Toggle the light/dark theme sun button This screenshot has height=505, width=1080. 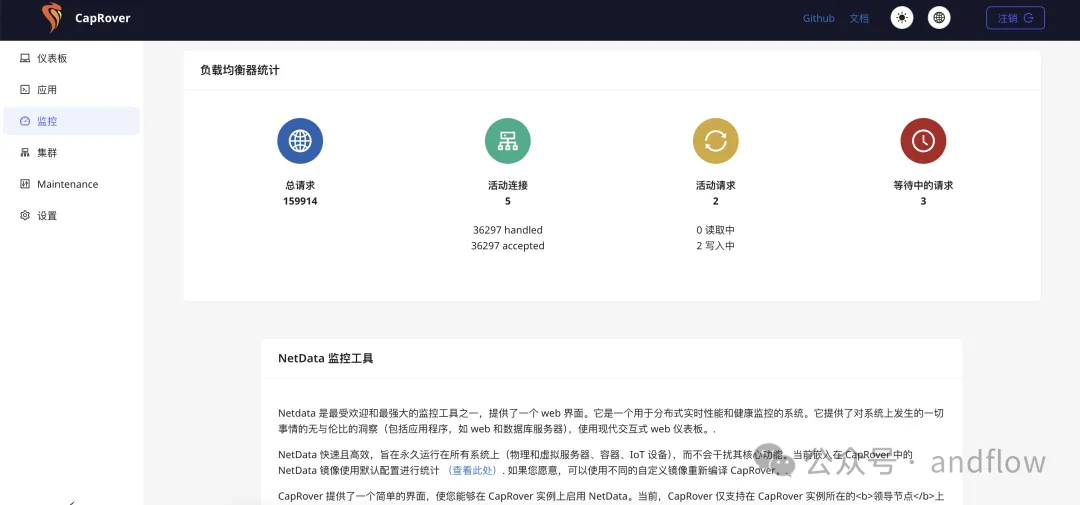tap(902, 18)
